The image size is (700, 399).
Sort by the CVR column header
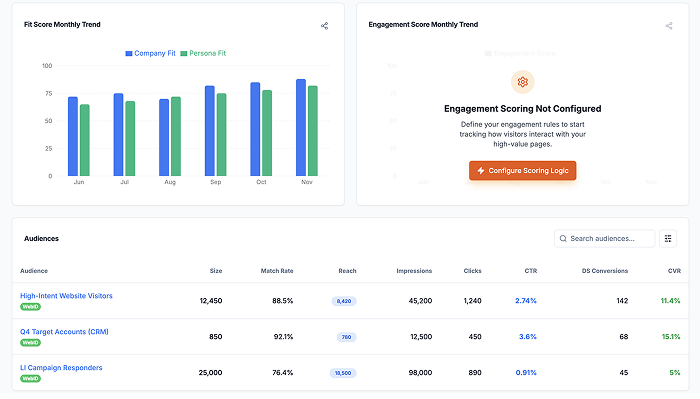pos(674,271)
